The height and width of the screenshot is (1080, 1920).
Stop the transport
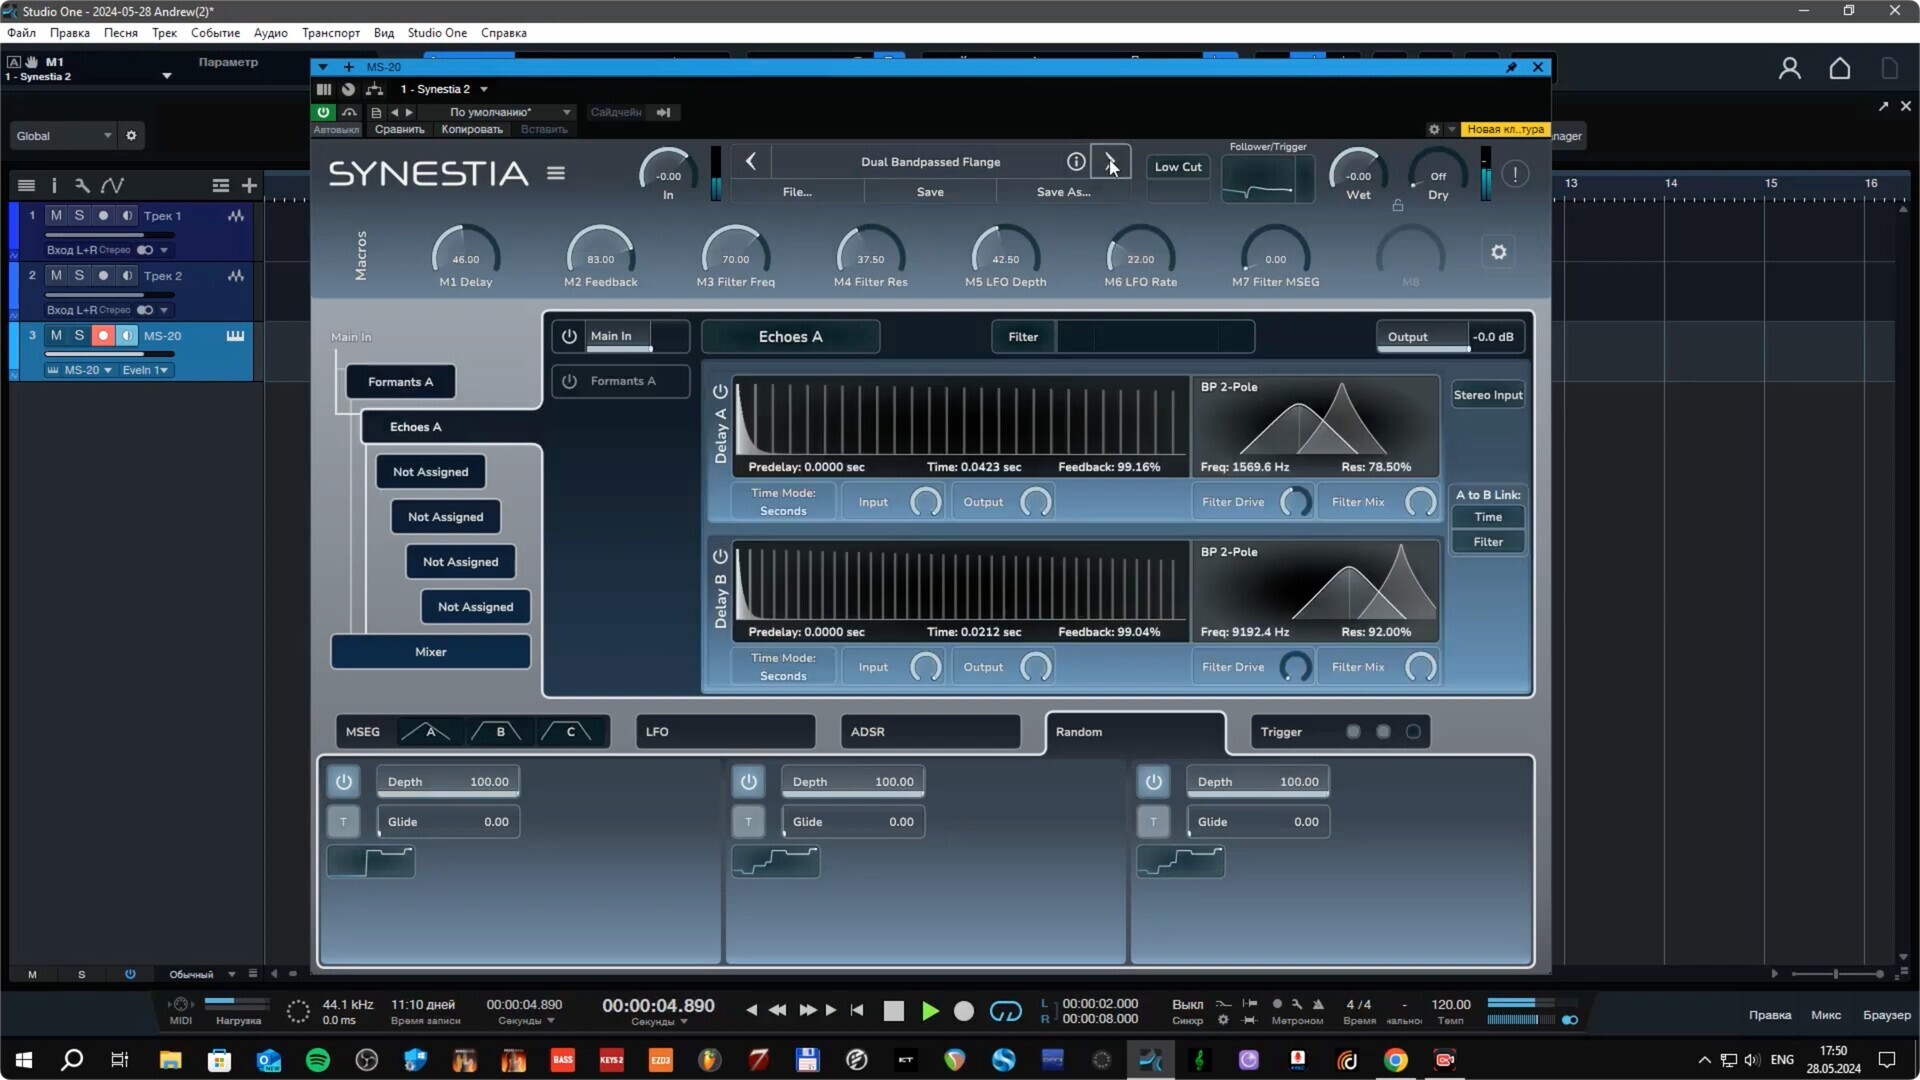pyautogui.click(x=894, y=1011)
